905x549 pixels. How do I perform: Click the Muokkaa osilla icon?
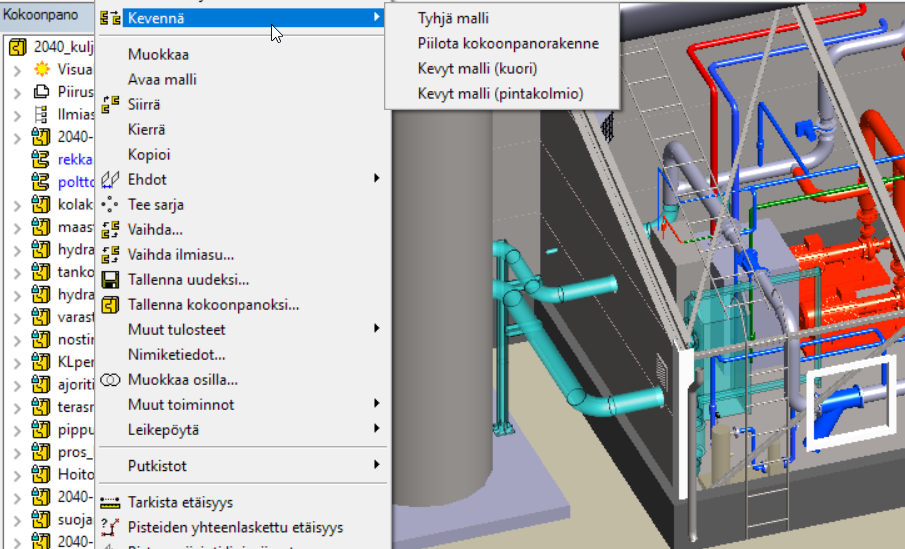[111, 380]
